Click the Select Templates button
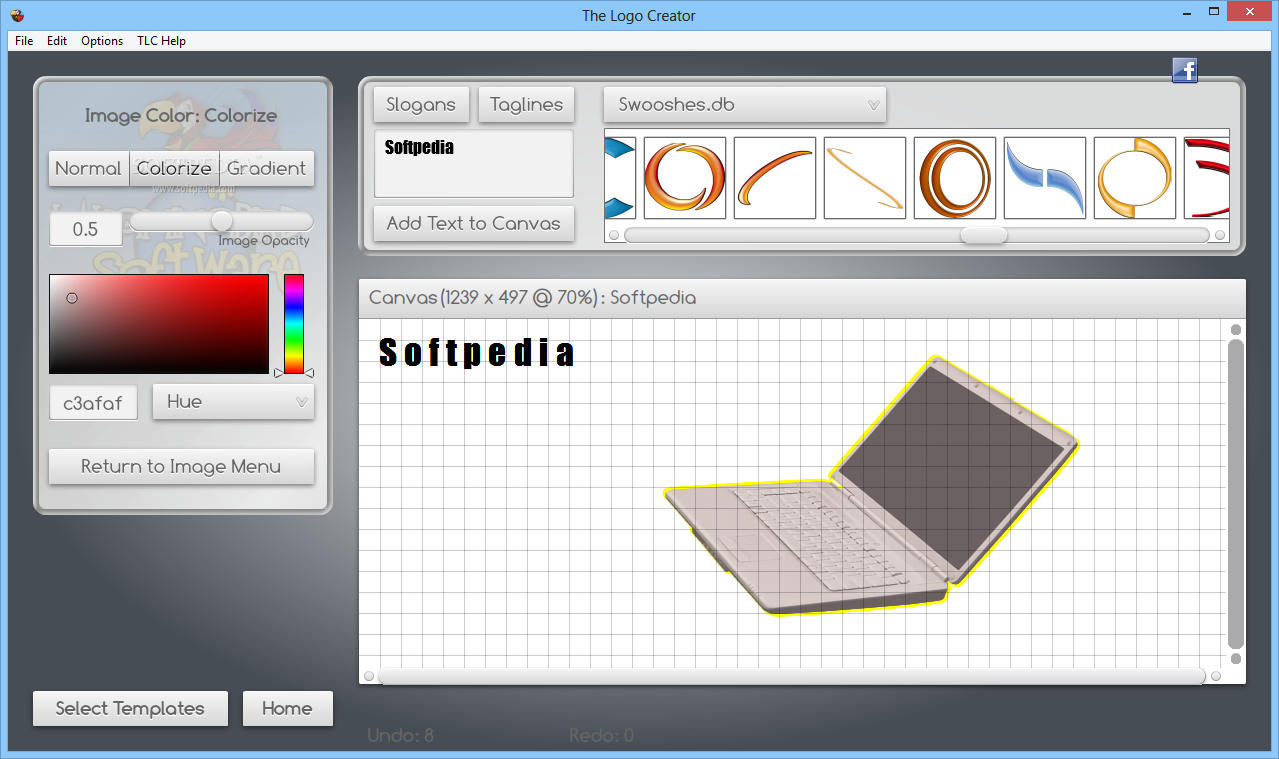1279x759 pixels. (x=130, y=708)
